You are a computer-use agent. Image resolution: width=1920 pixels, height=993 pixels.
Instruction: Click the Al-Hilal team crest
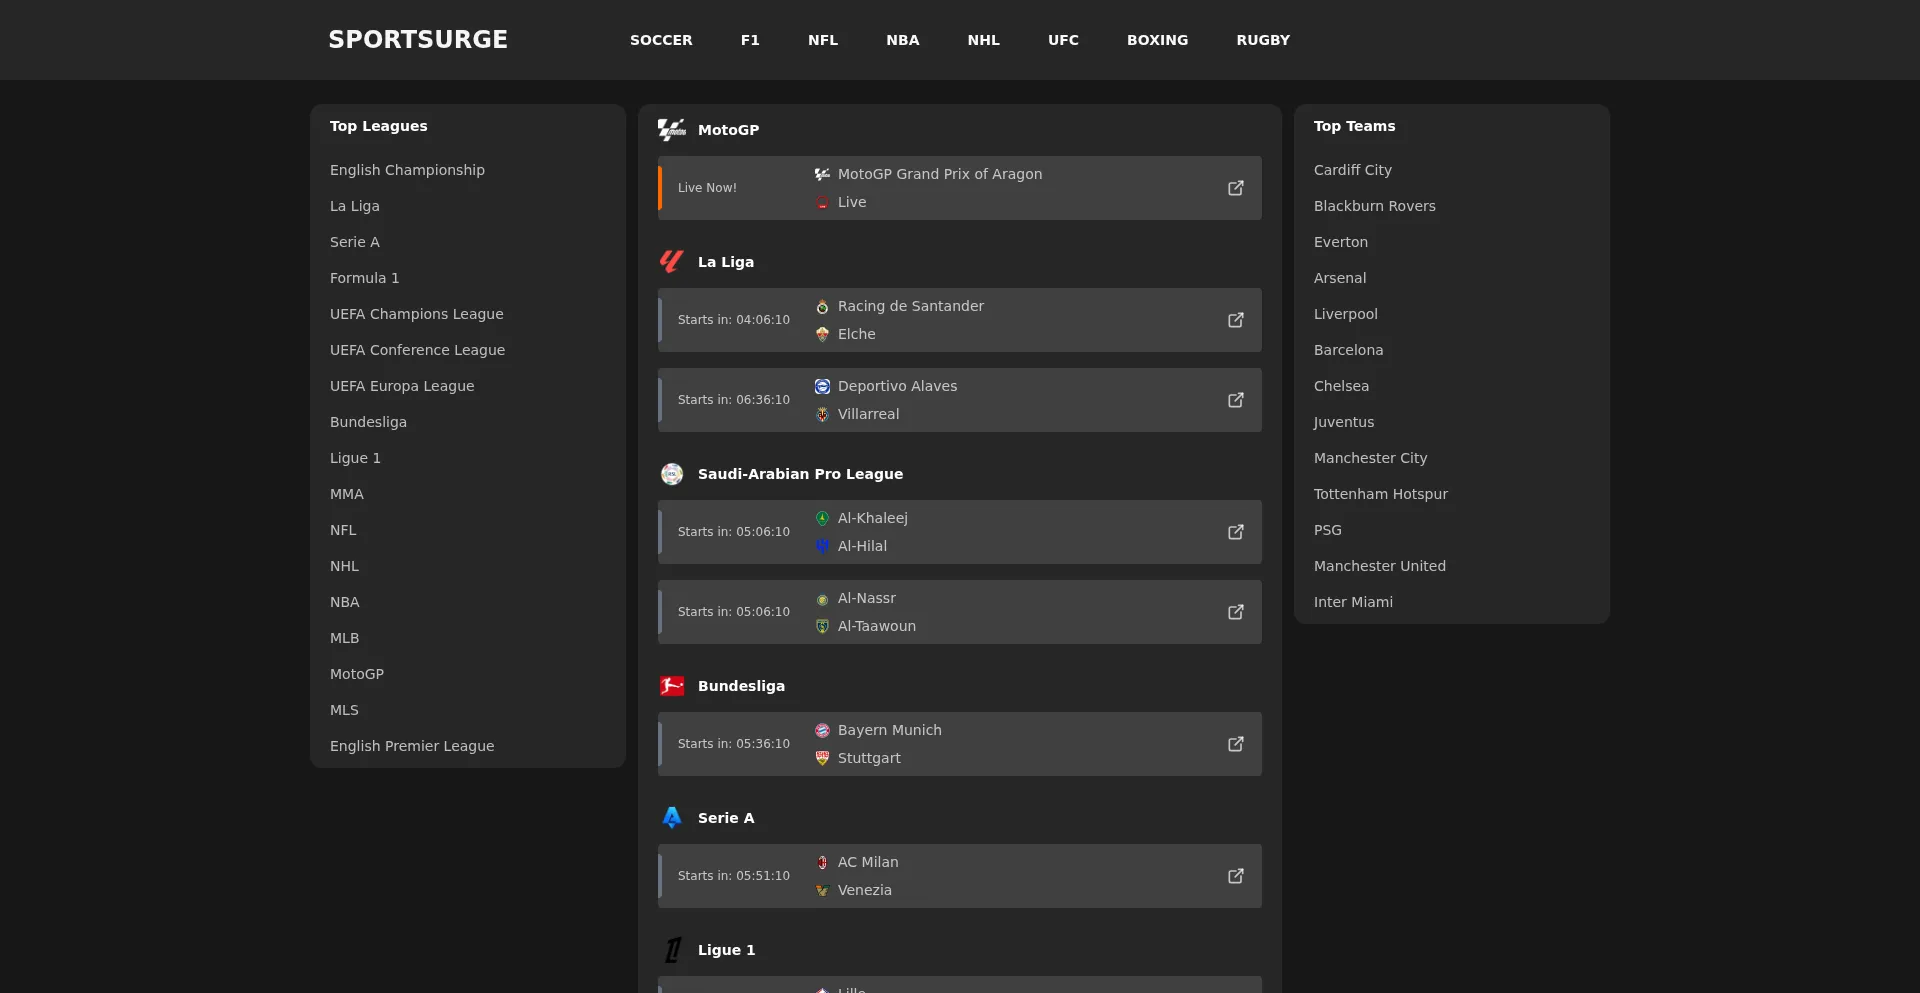[x=822, y=546]
